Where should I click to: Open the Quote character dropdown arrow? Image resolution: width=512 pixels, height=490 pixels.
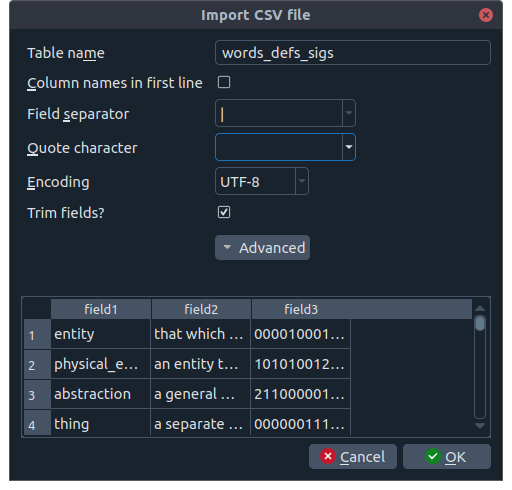point(349,147)
